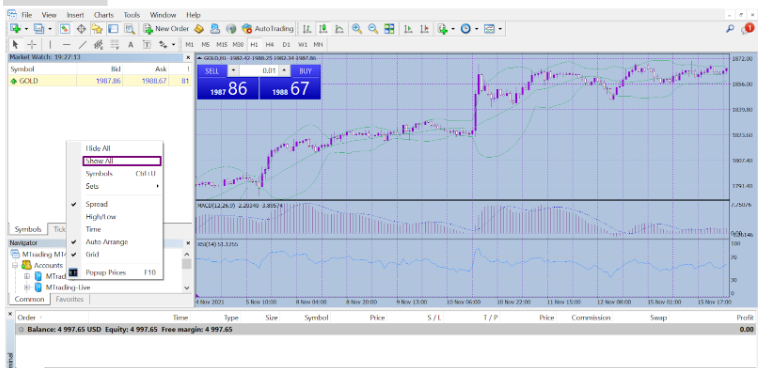Open the Charts menu
Image resolution: width=773 pixels, height=378 pixels.
(x=104, y=15)
